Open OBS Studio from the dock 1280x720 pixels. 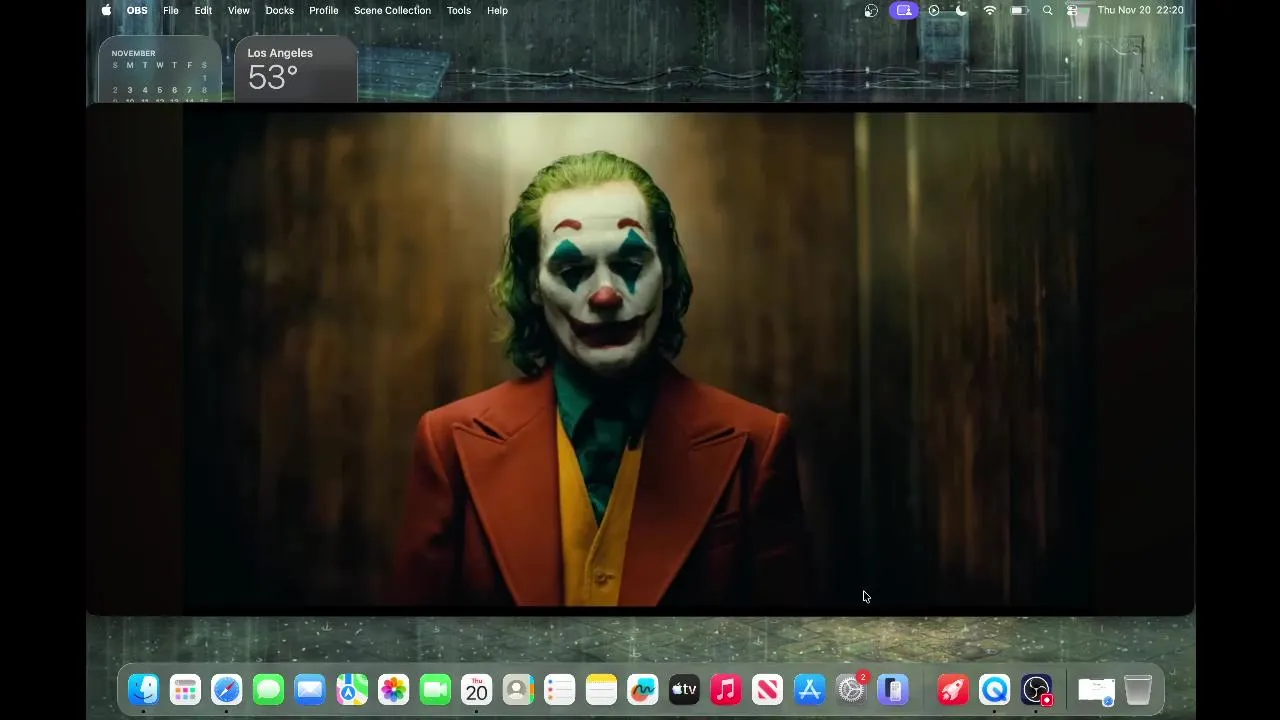pos(1037,689)
